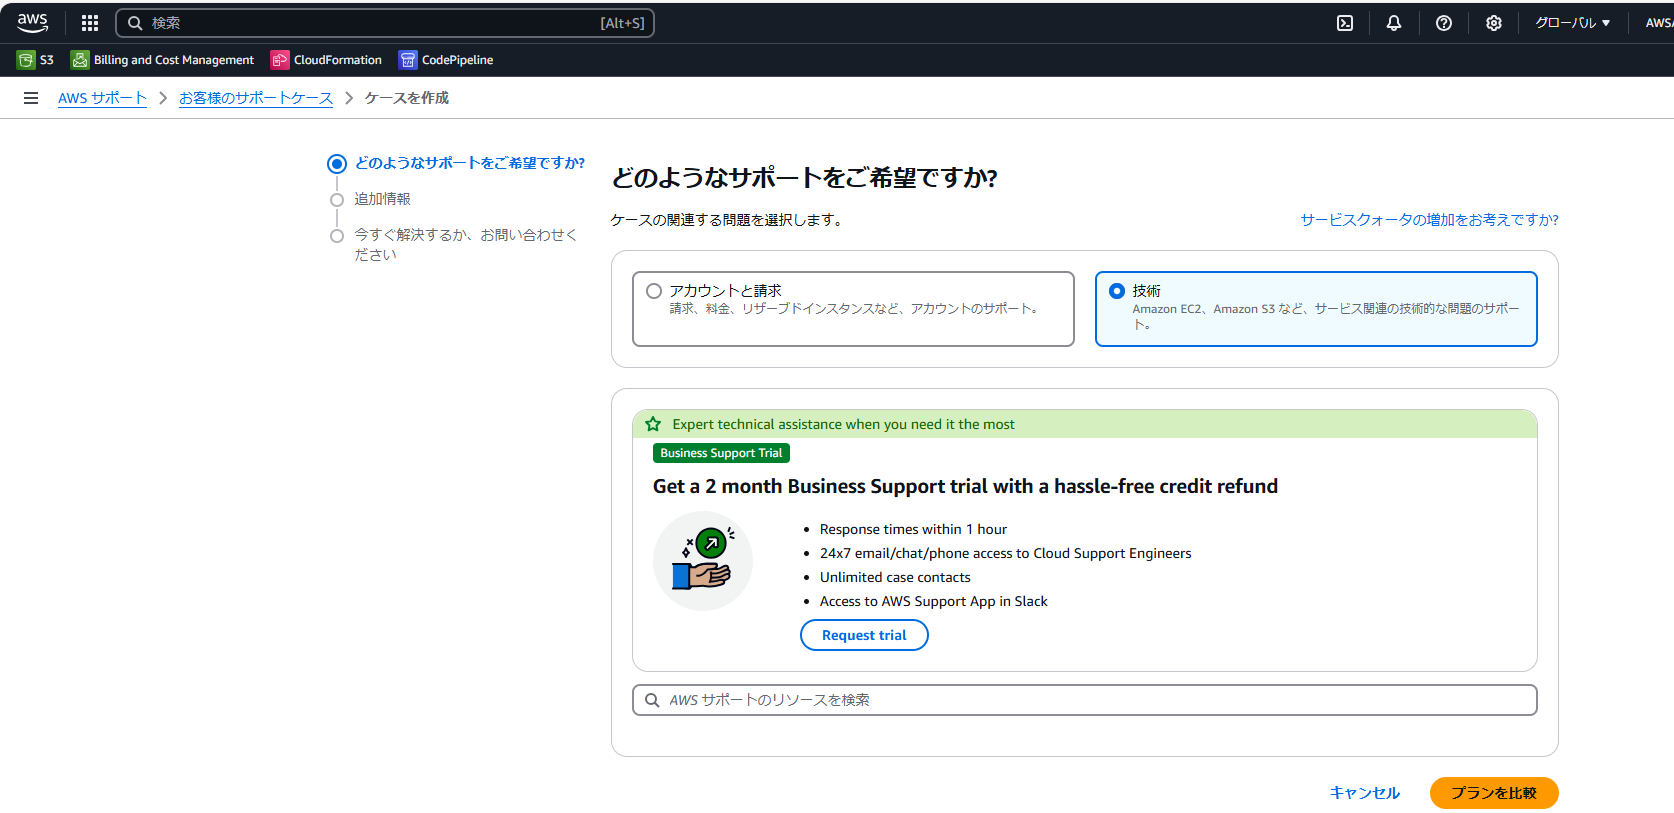The width and height of the screenshot is (1674, 813).
Task: Click the Business Support Trial badge
Action: (721, 453)
